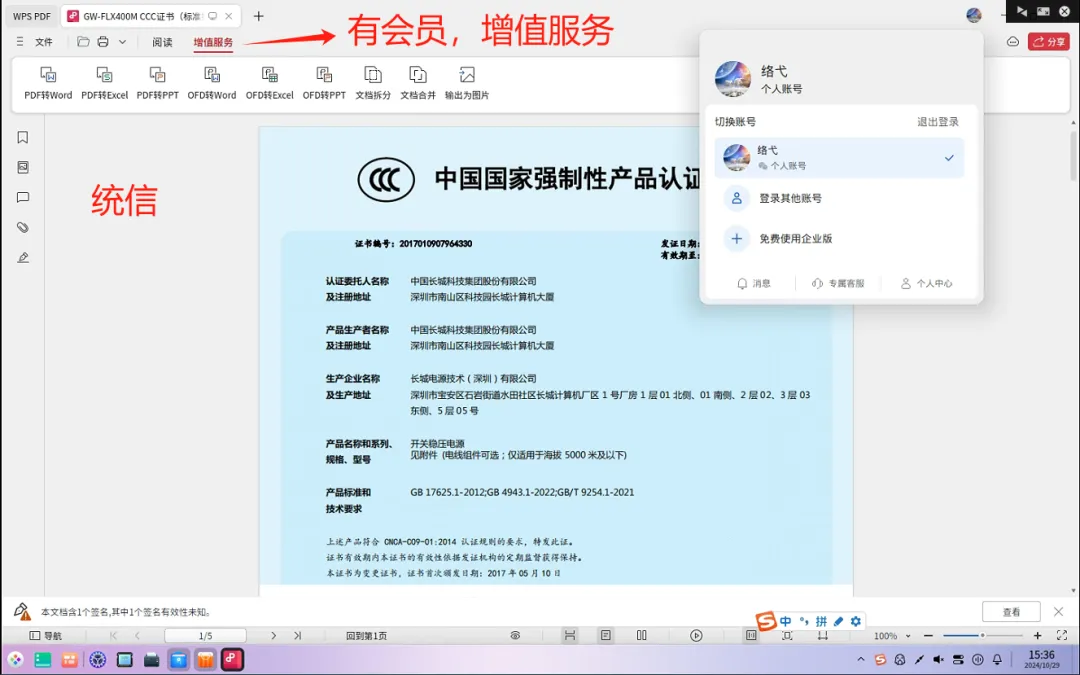The width and height of the screenshot is (1080, 675).
Task: Adjust the zoom slider handle
Action: click(982, 636)
